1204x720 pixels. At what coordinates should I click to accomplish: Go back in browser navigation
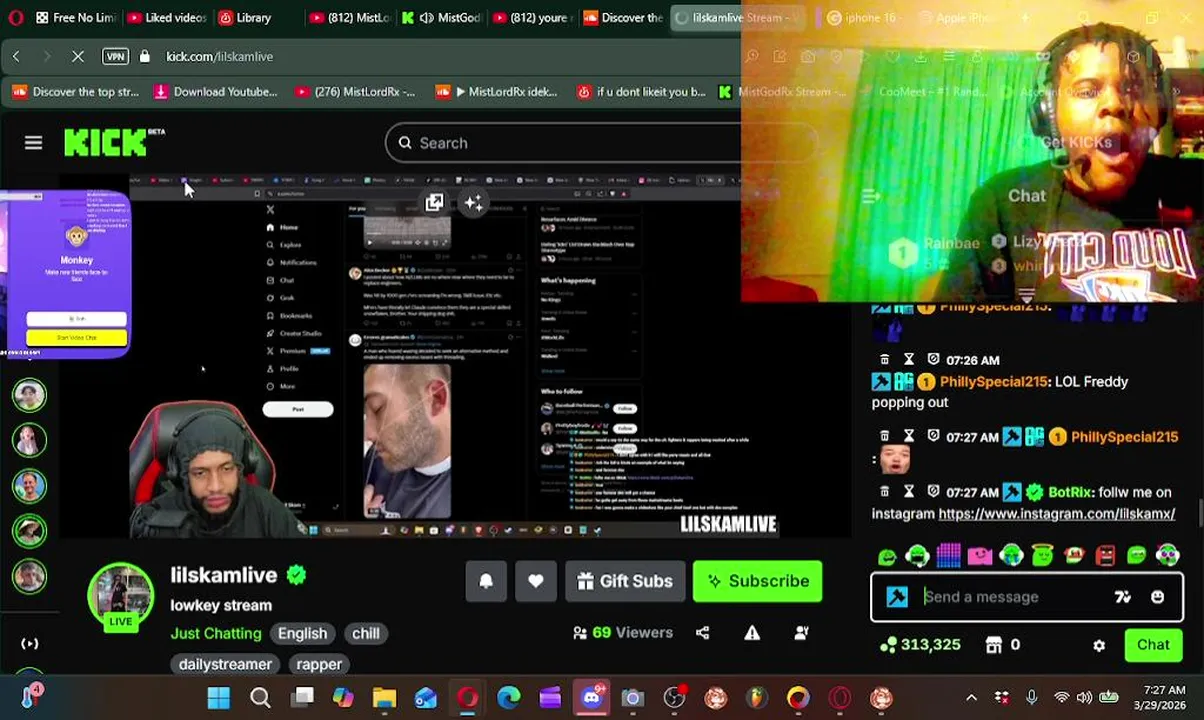17,57
